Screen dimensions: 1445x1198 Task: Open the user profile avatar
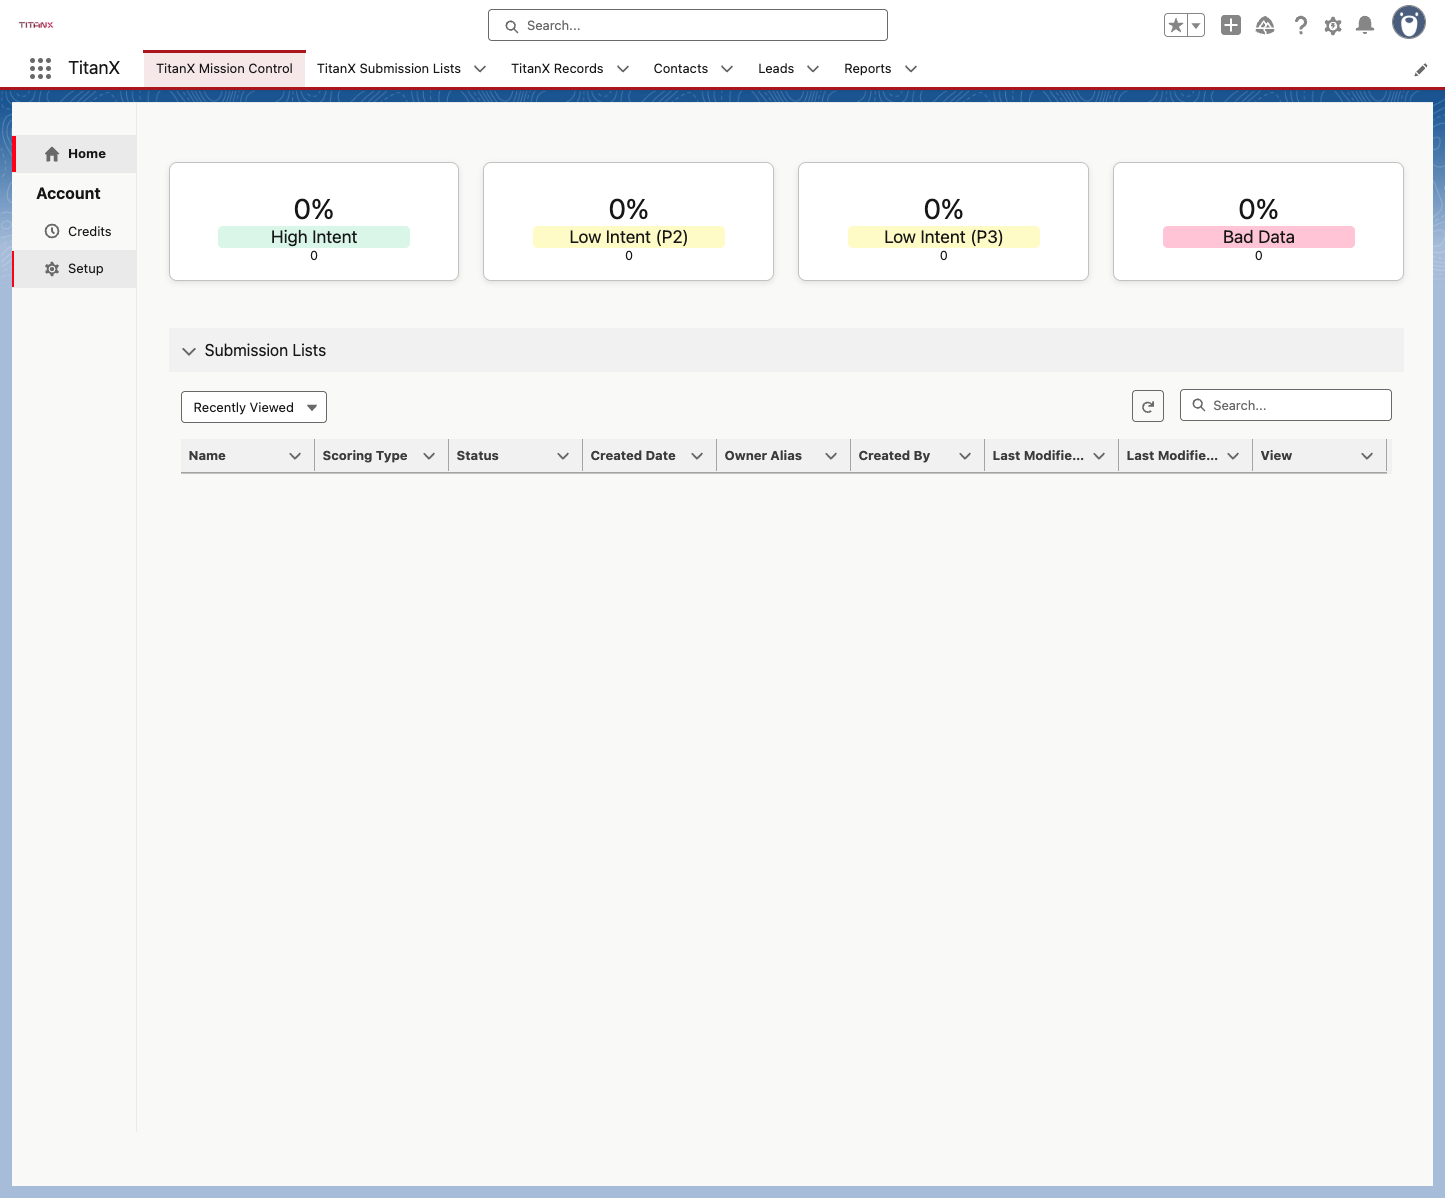pyautogui.click(x=1409, y=23)
